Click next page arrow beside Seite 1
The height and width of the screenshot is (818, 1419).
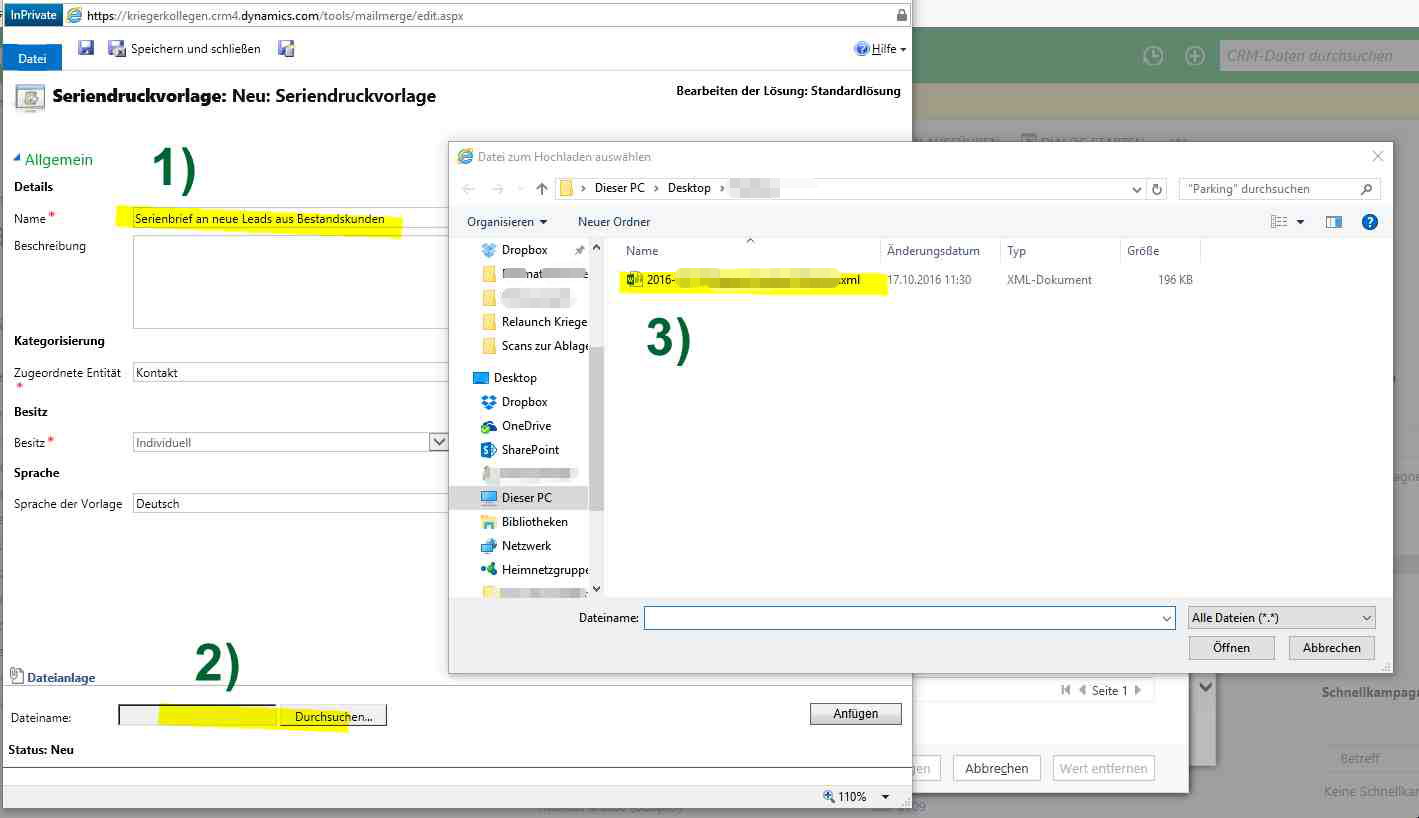[x=1138, y=691]
